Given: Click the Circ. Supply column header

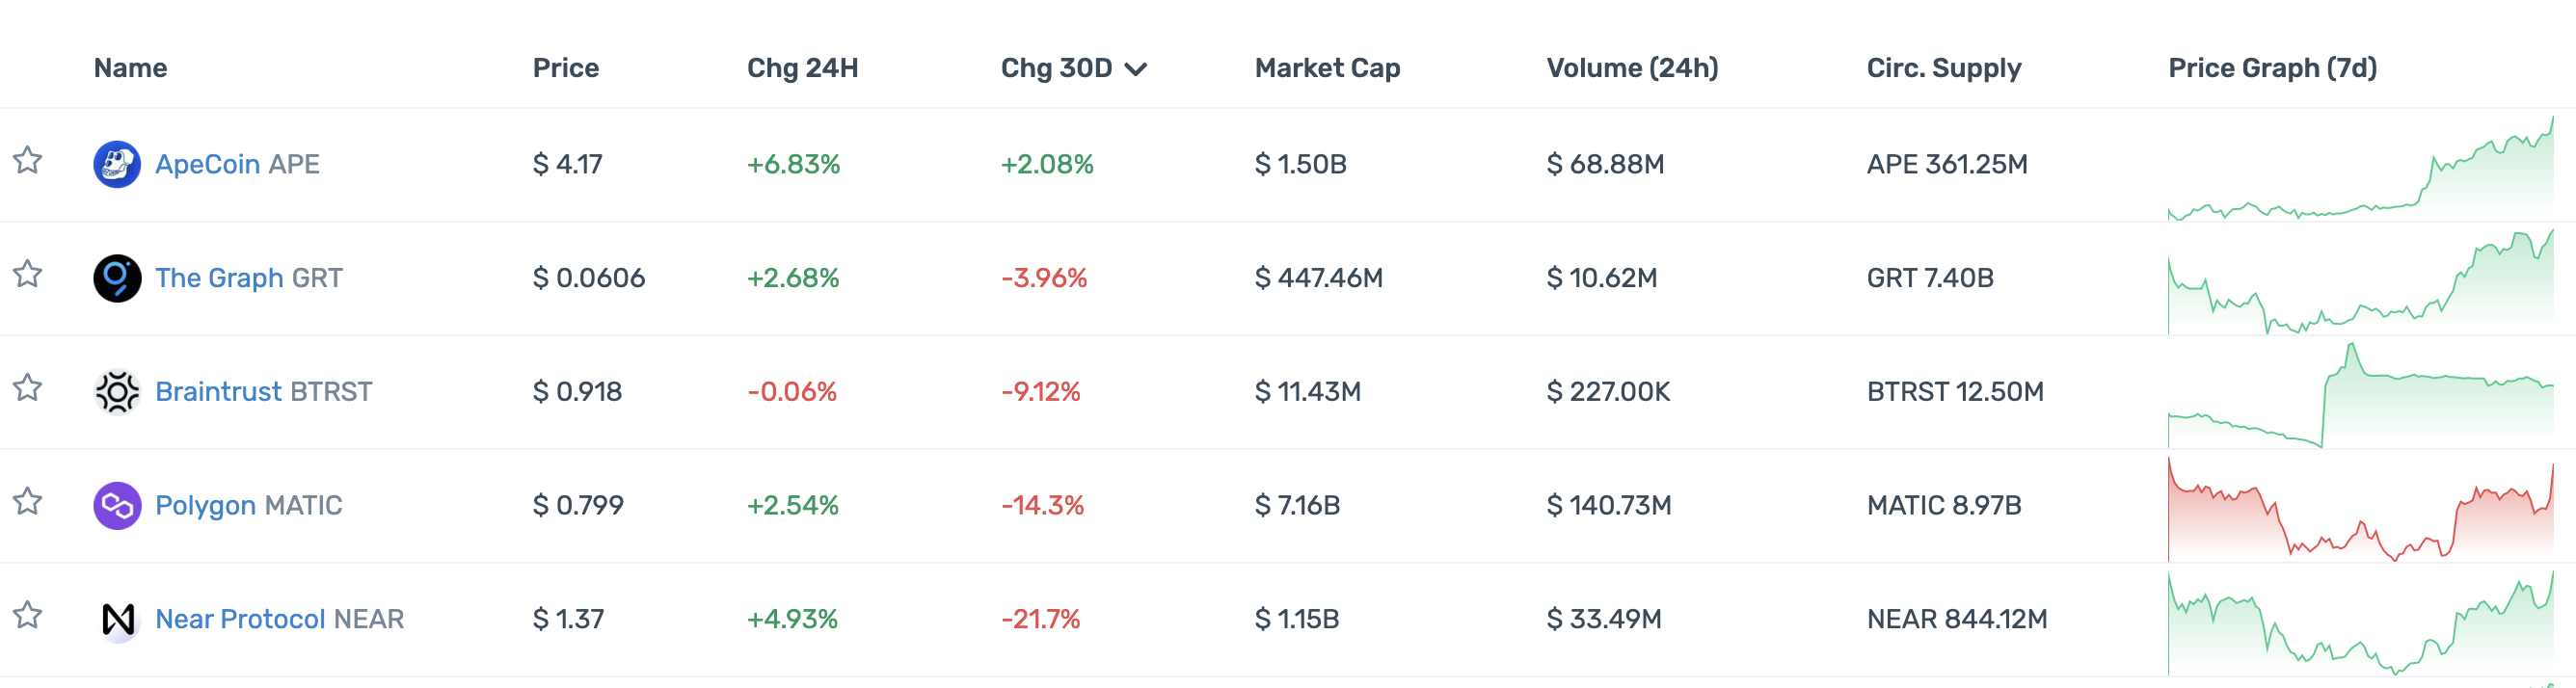Looking at the screenshot, I should pyautogui.click(x=1943, y=68).
